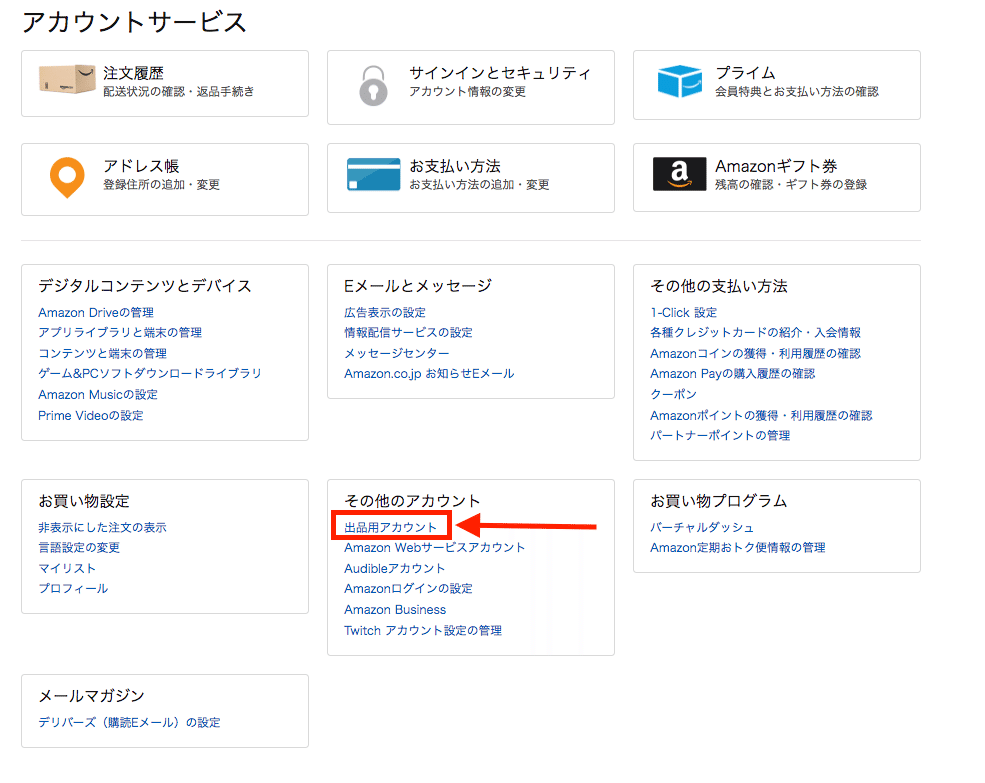Image resolution: width=985 pixels, height=783 pixels.
Task: Open Prime Videoの設定 link
Action: coord(91,415)
